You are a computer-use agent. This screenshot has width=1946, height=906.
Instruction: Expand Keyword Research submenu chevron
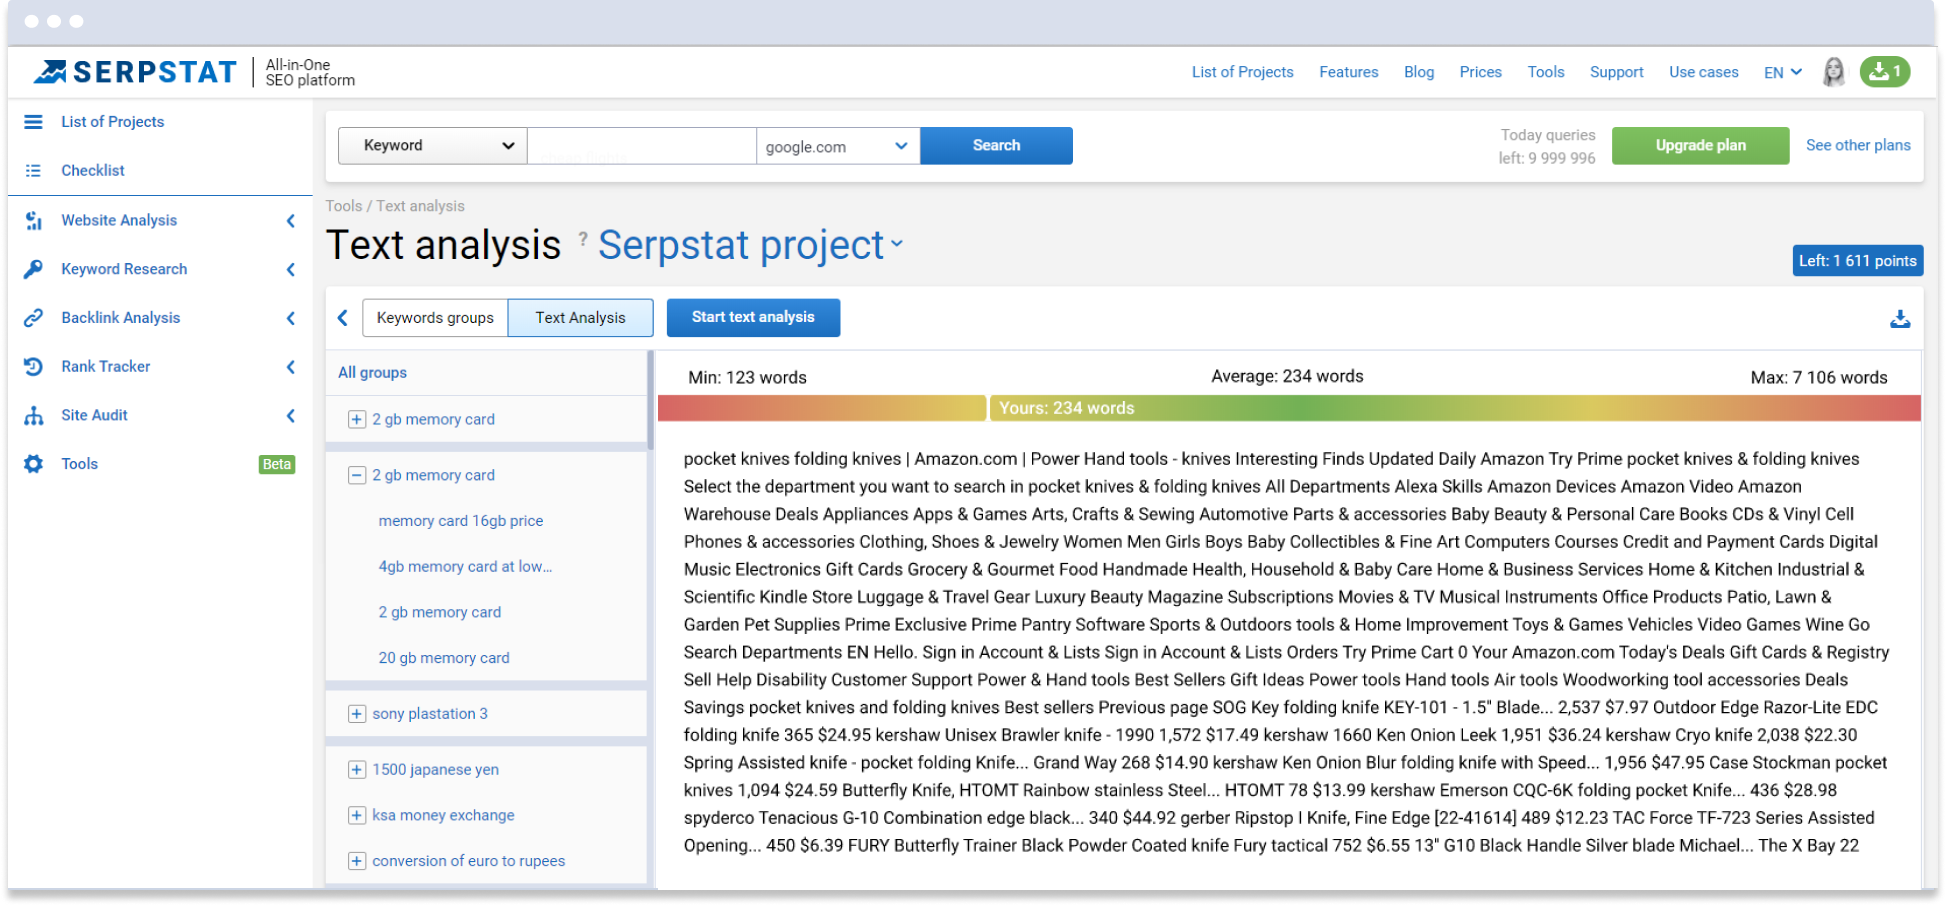point(291,270)
